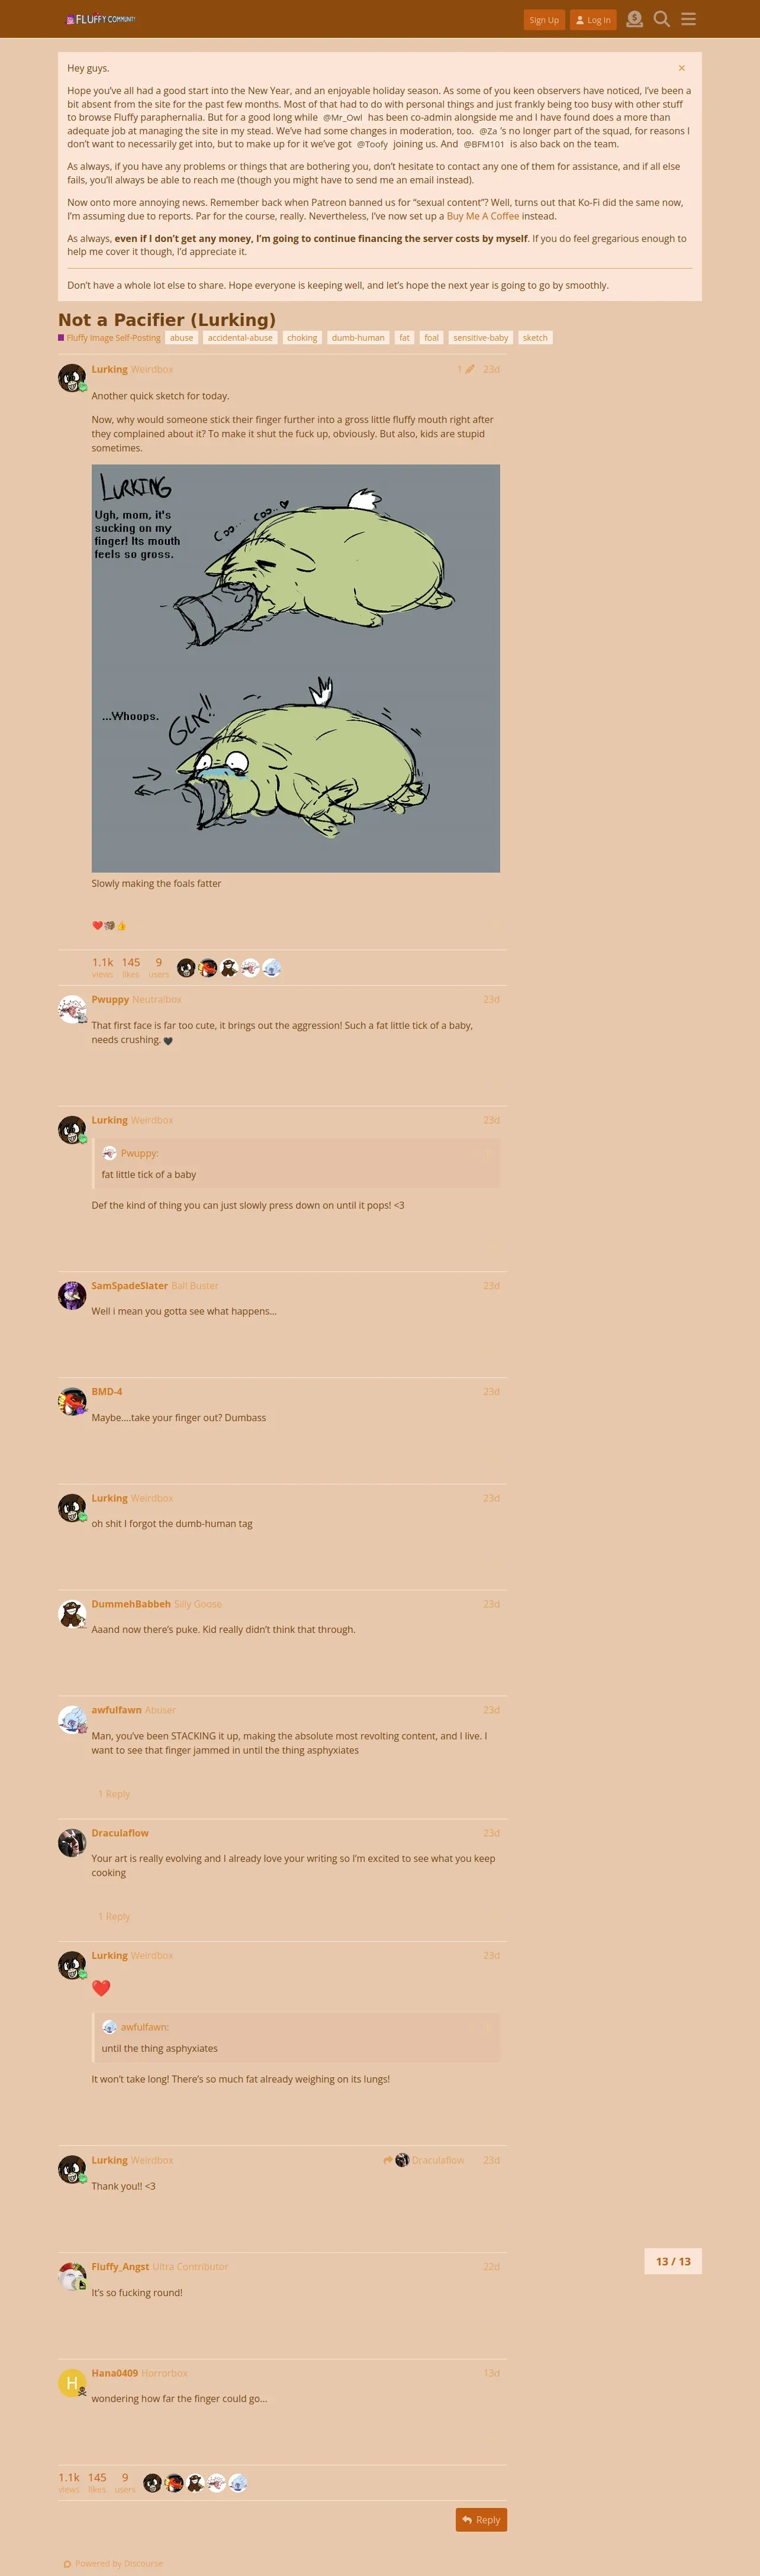Image resolution: width=760 pixels, height=2576 pixels.
Task: Click the donation money icon in header
Action: (x=634, y=19)
